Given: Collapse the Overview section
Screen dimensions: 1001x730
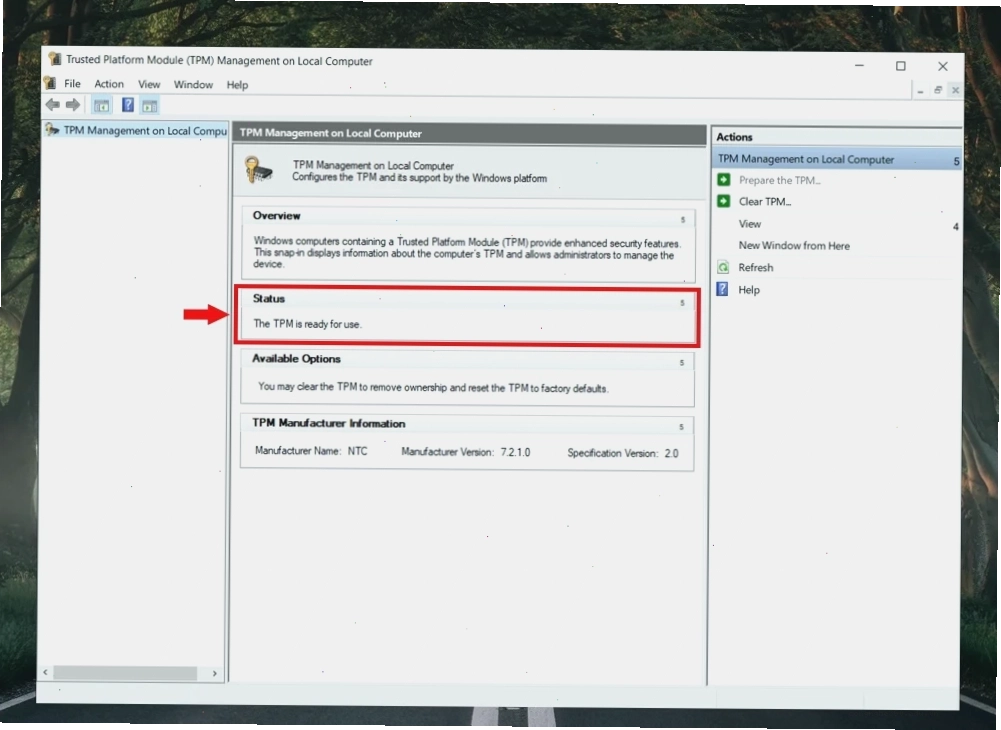Looking at the screenshot, I should (x=682, y=219).
